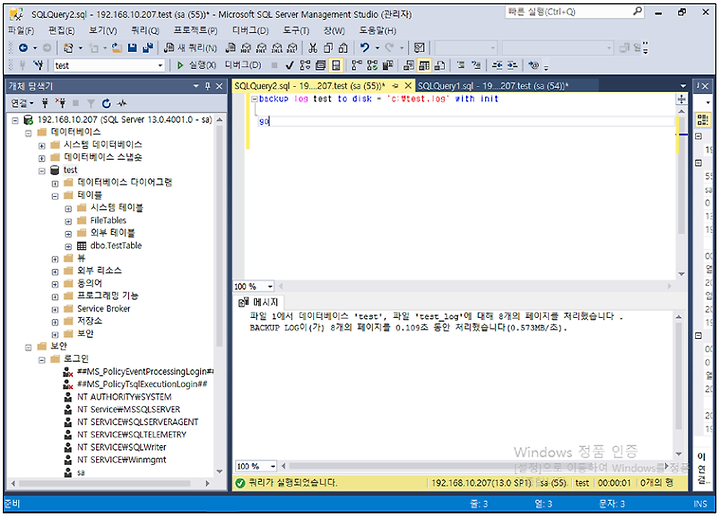Select Results to Text icon
The height and width of the screenshot is (517, 720).
pyautogui.click(x=409, y=66)
